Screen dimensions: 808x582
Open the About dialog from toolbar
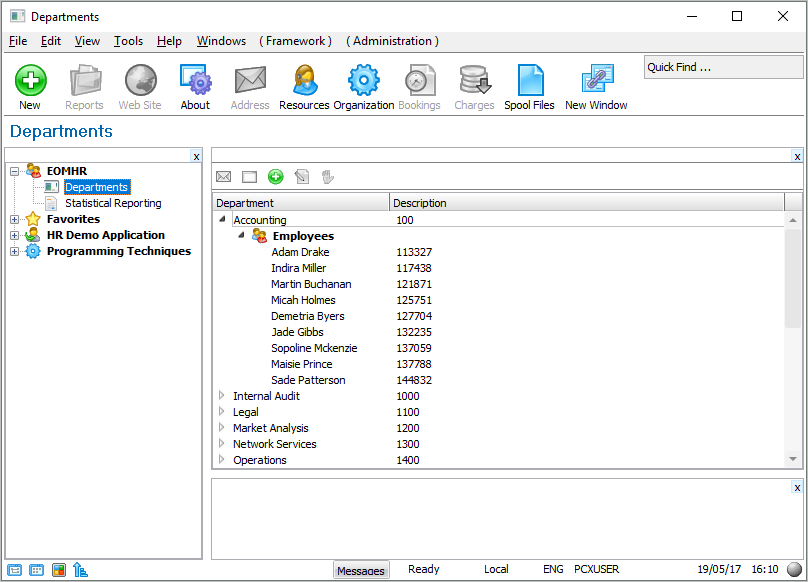coord(195,81)
